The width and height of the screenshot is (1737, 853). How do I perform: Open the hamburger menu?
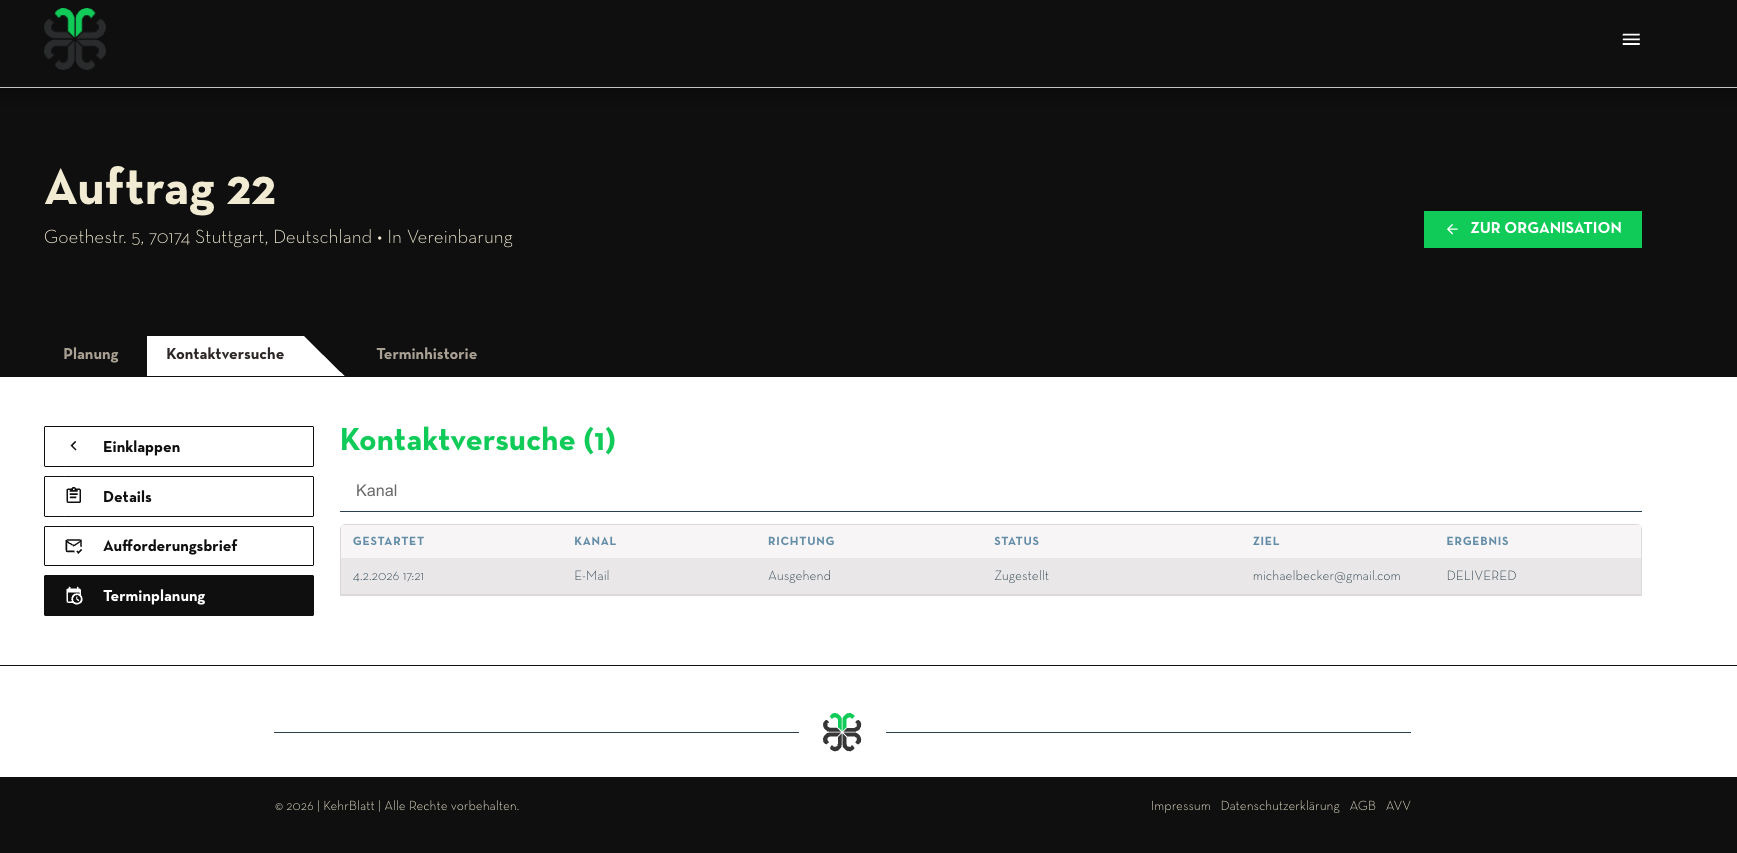1631,40
